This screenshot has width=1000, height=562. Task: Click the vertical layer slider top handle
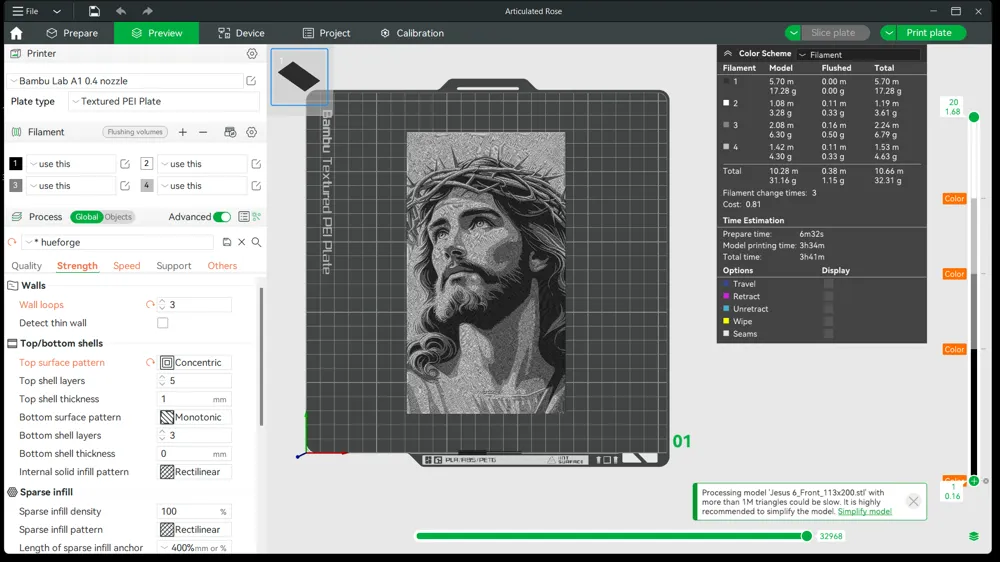(x=974, y=117)
